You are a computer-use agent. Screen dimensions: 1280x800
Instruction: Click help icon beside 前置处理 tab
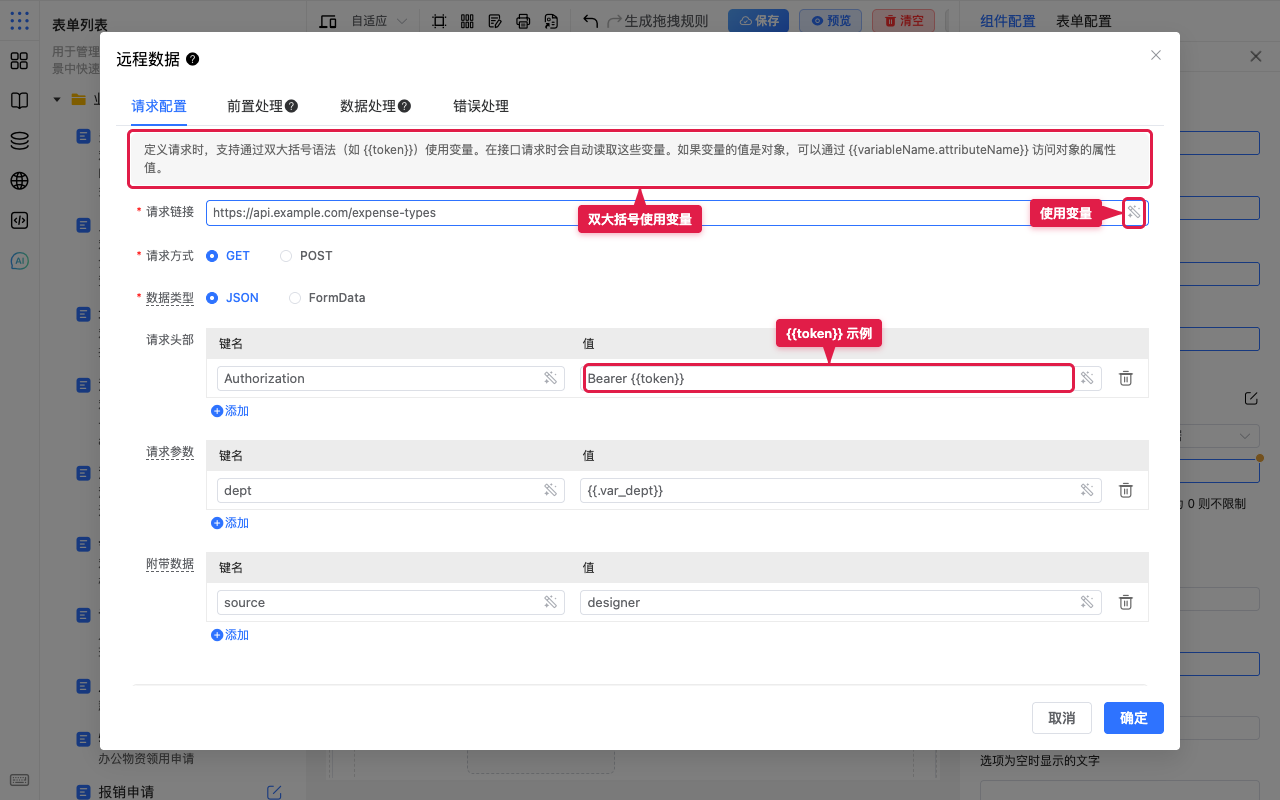[291, 106]
